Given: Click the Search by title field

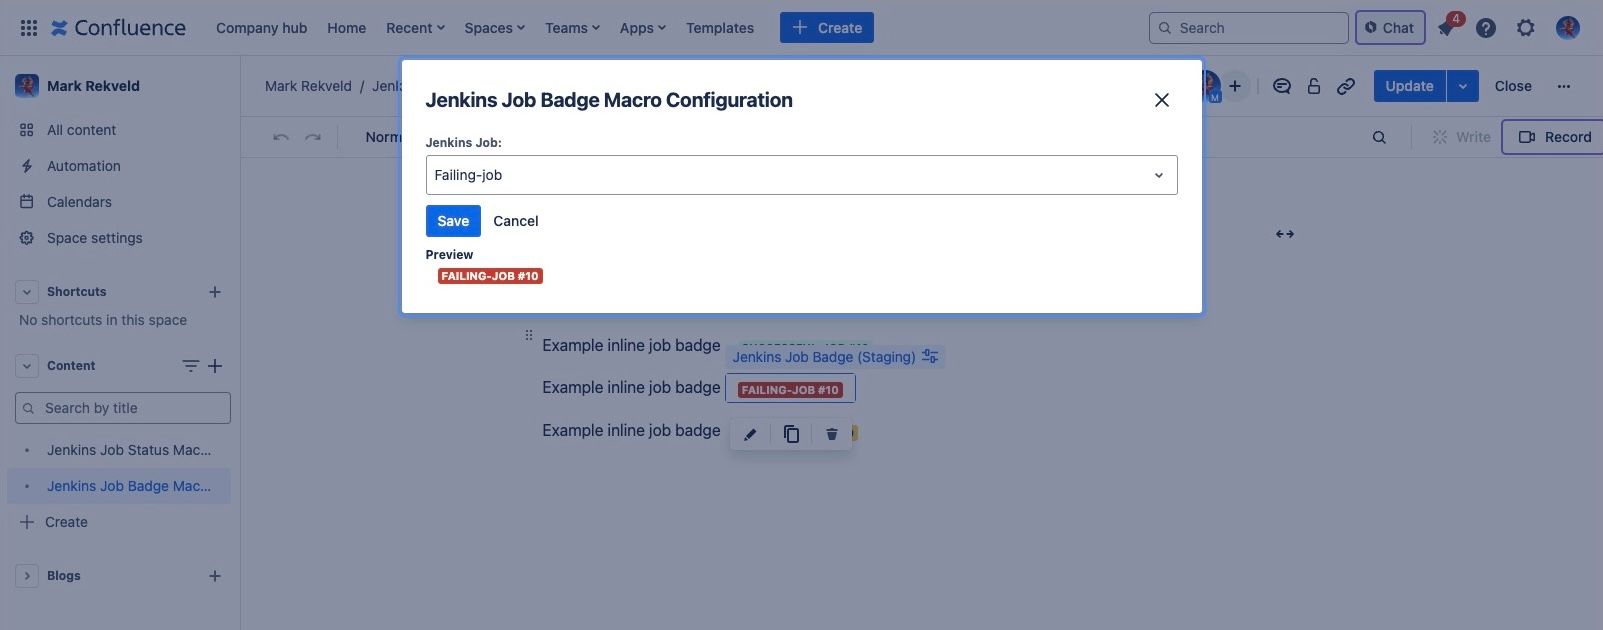Looking at the screenshot, I should (123, 408).
